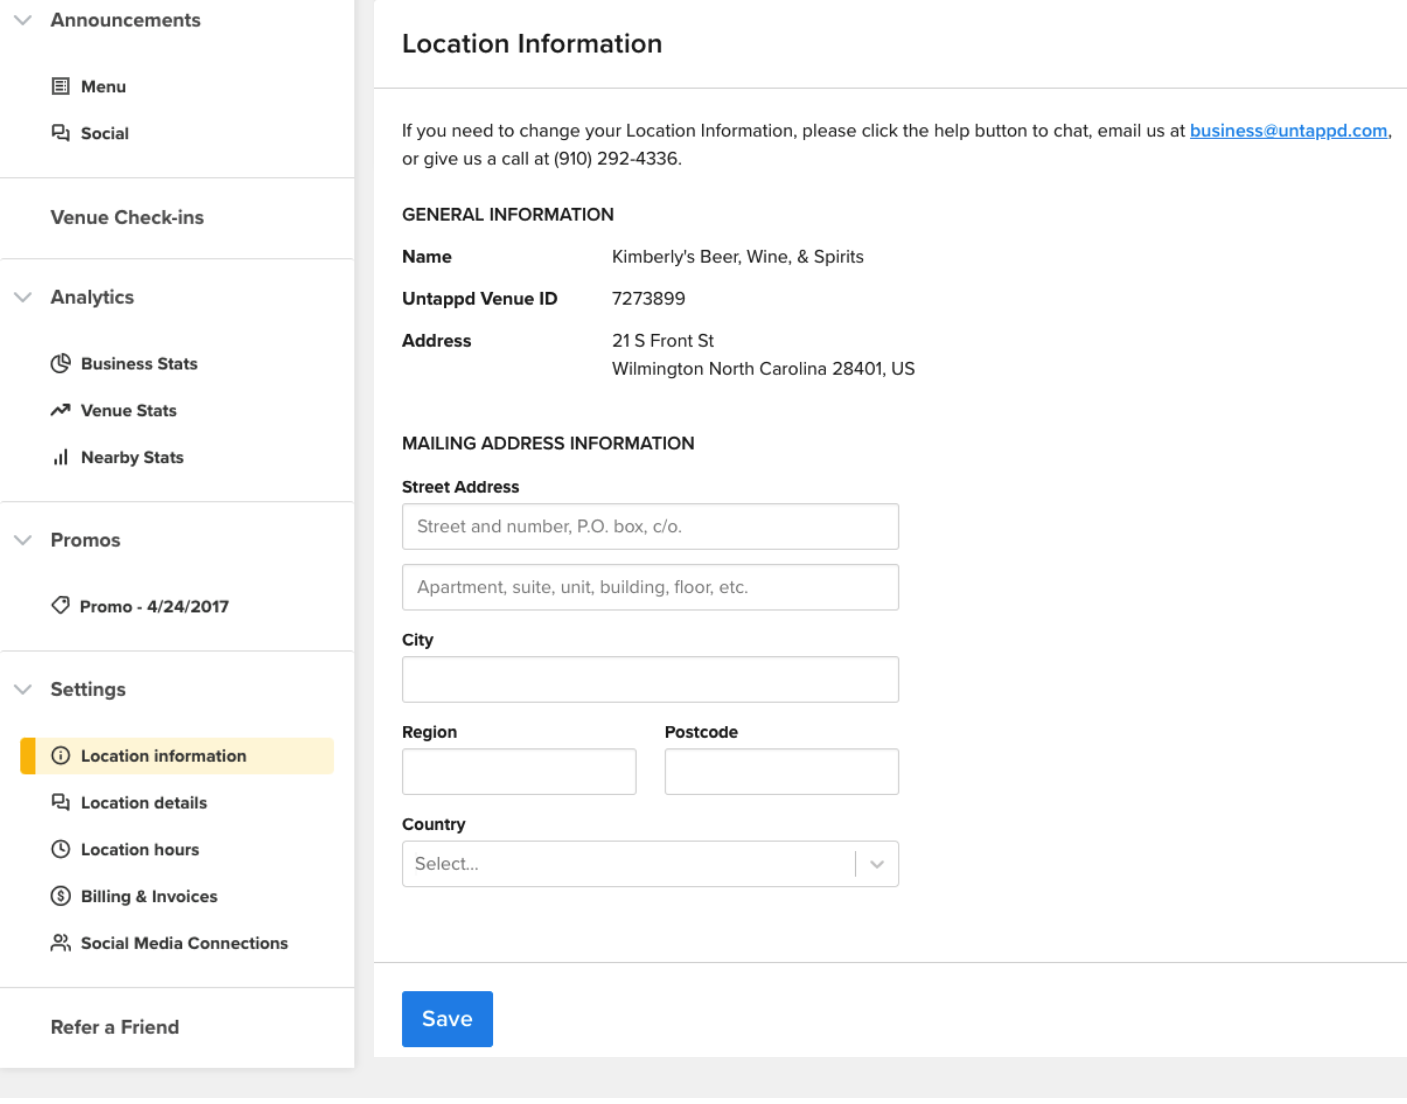
Task: Click the Untappd Venue ID value 7273899
Action: coord(648,298)
